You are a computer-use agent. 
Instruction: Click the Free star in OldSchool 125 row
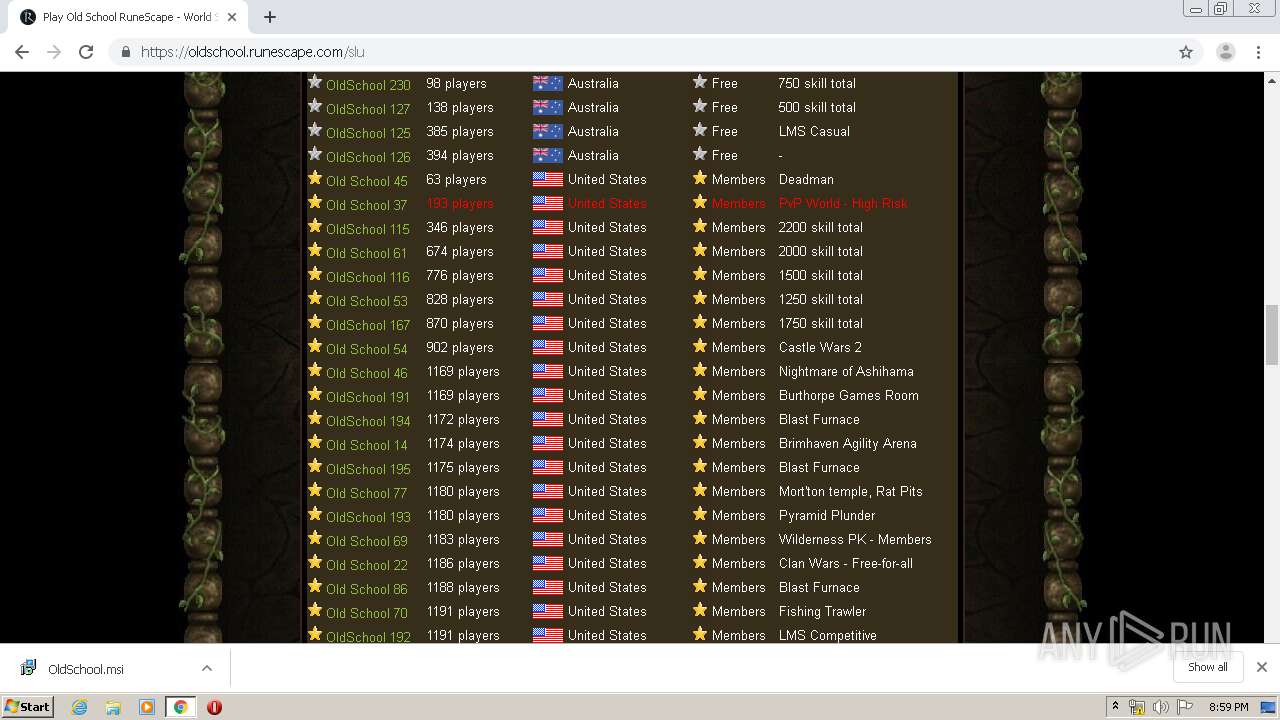(700, 130)
